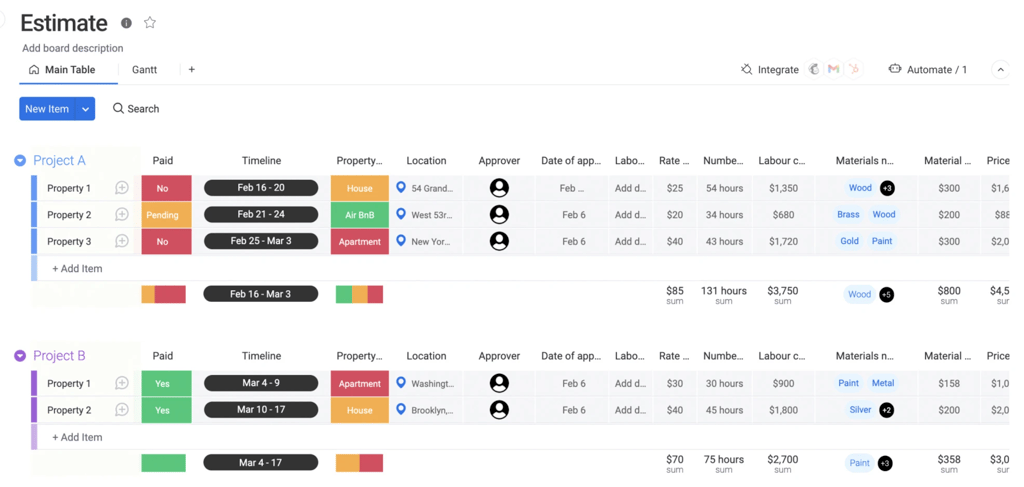This screenshot has height=487, width=1024.
Task: Change the Pending paid status for Property 2
Action: [x=162, y=215]
